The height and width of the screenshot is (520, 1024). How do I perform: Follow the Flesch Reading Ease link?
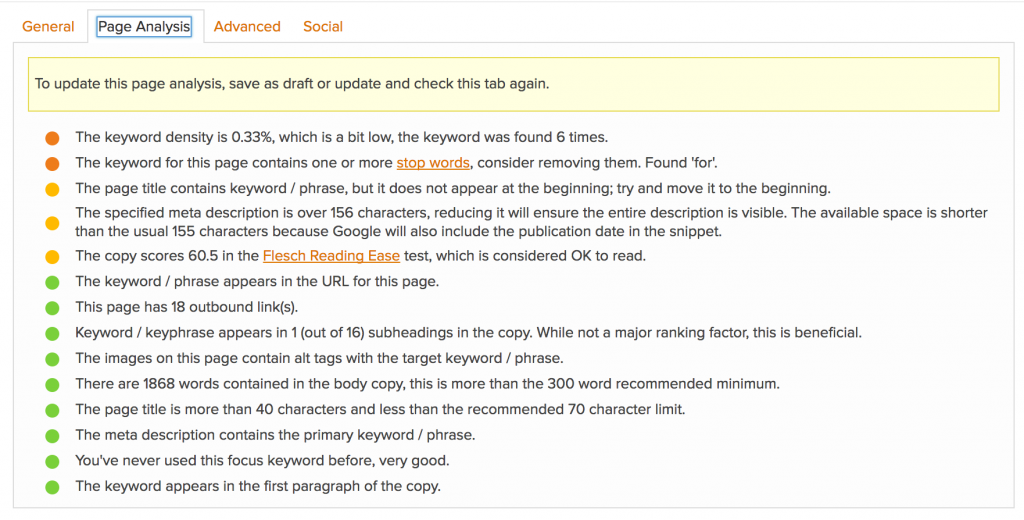pyautogui.click(x=331, y=256)
